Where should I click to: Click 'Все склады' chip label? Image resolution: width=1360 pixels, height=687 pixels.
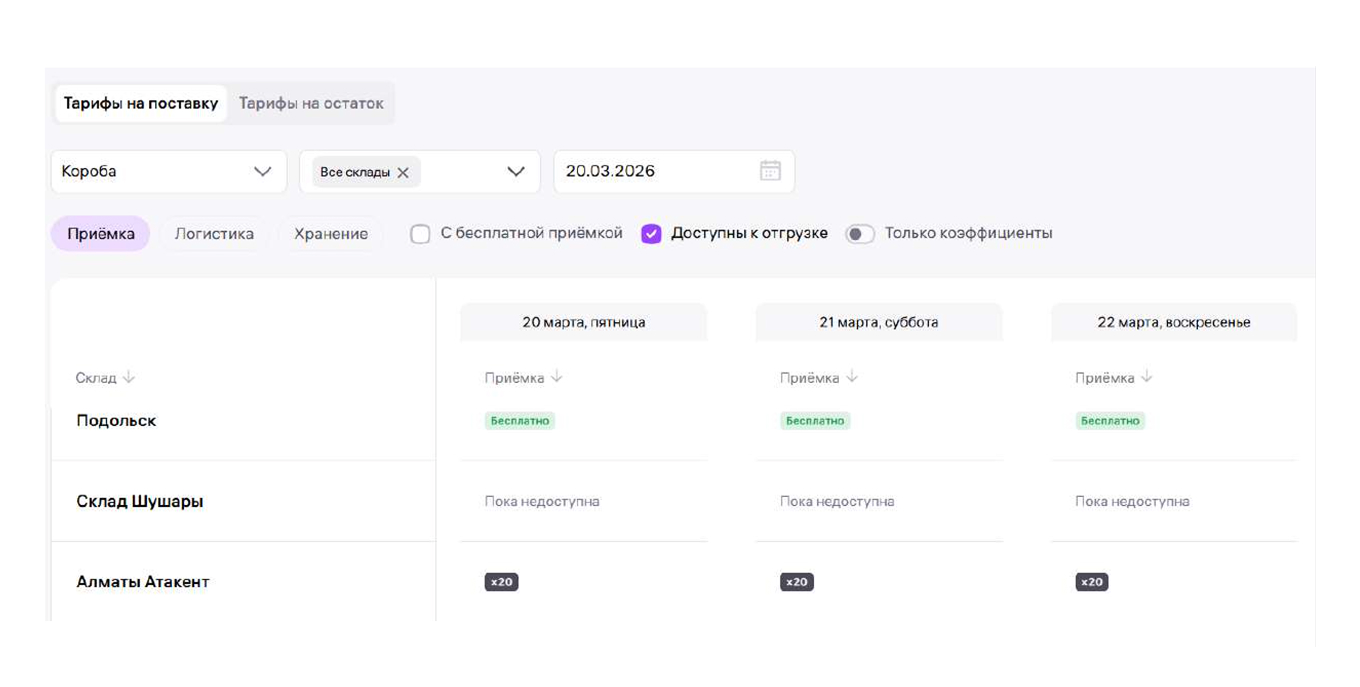point(355,172)
